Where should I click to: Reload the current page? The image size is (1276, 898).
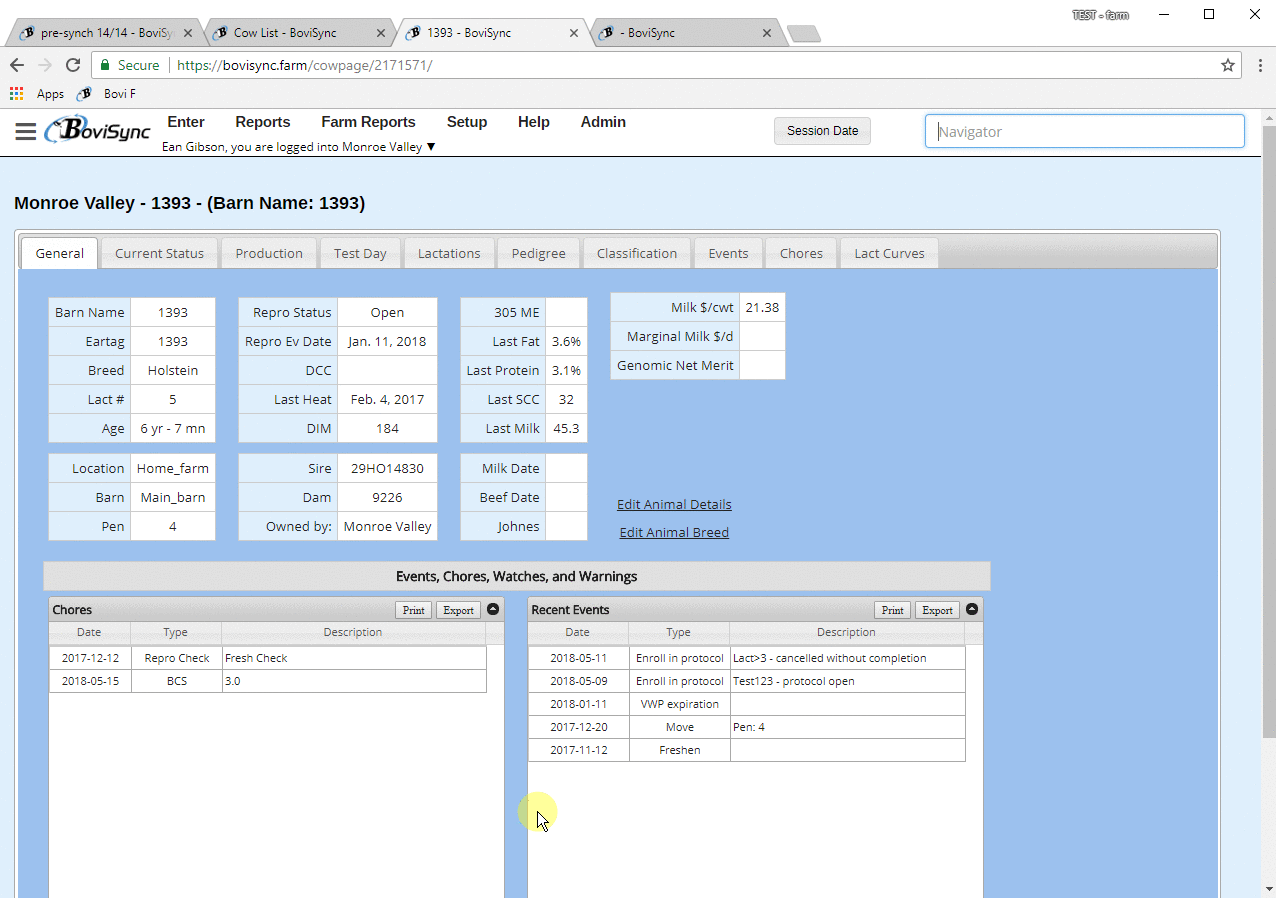73,65
